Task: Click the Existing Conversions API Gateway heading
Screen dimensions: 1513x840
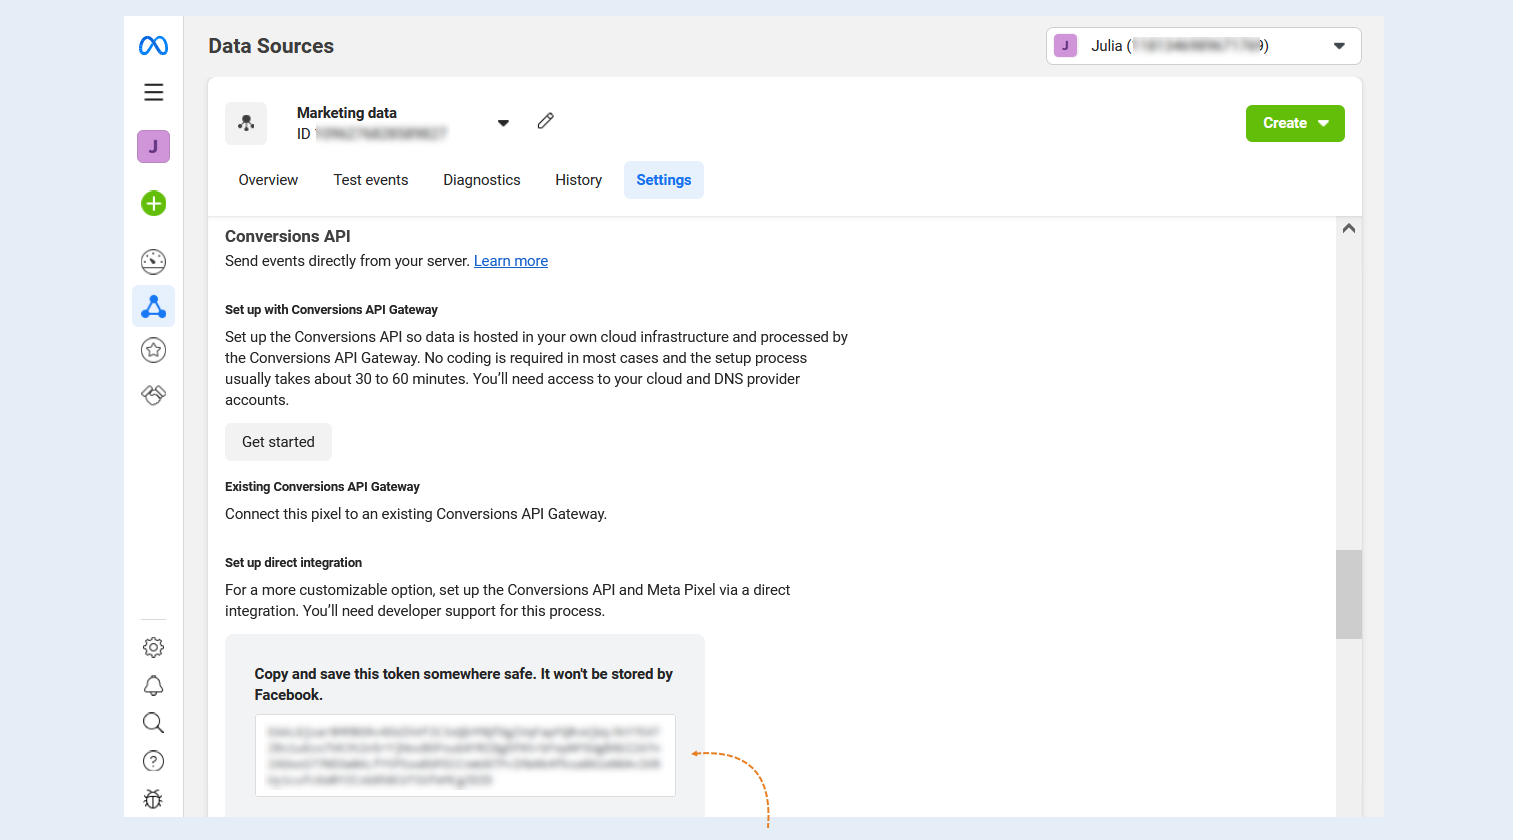Action: point(322,487)
